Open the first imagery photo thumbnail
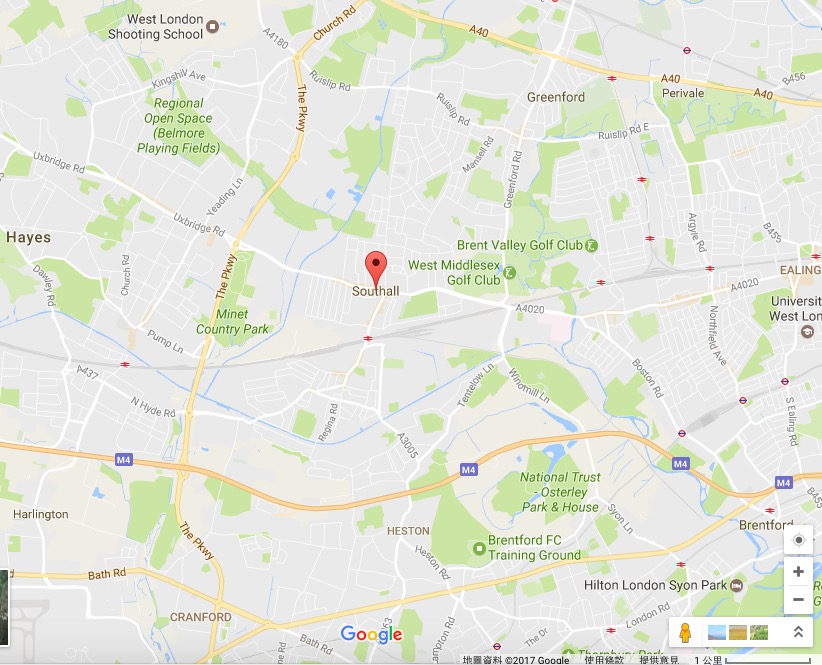Viewport: 822px width, 665px height. [x=717, y=632]
